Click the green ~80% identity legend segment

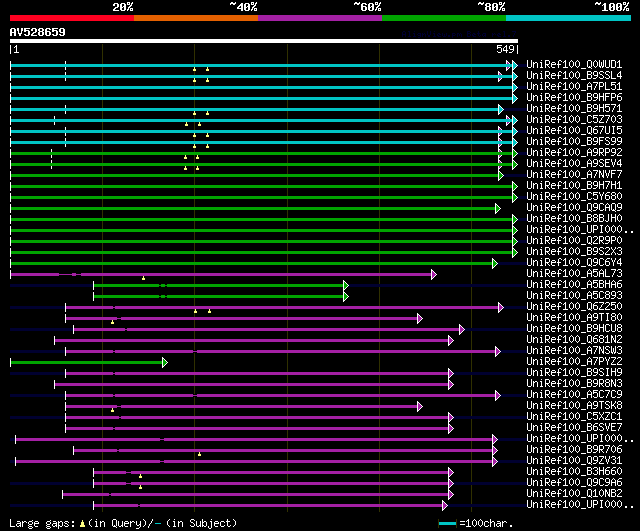pyautogui.click(x=444, y=18)
